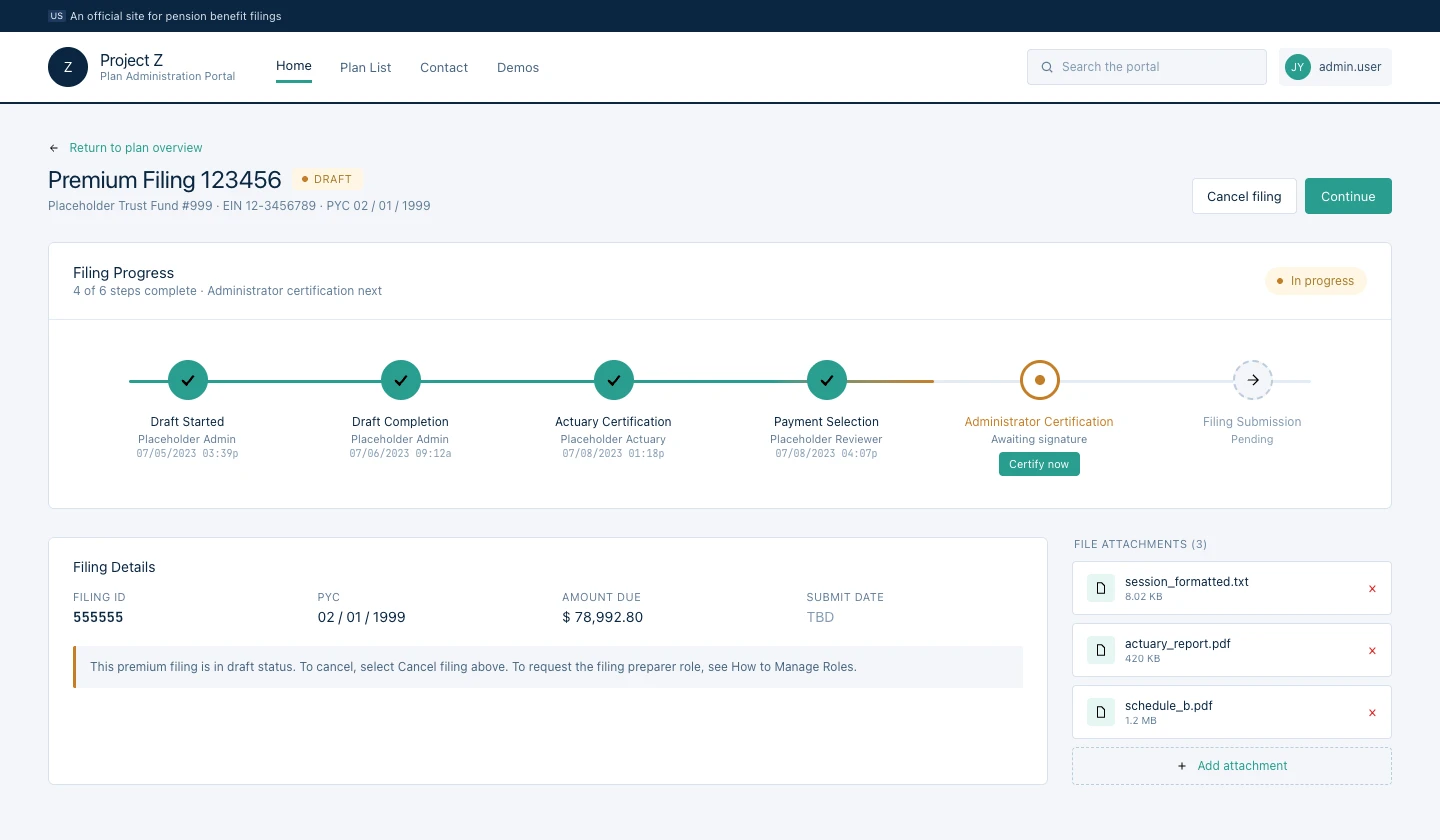Click the Placeholder Reviewer name
This screenshot has width=1440, height=840.
click(826, 439)
